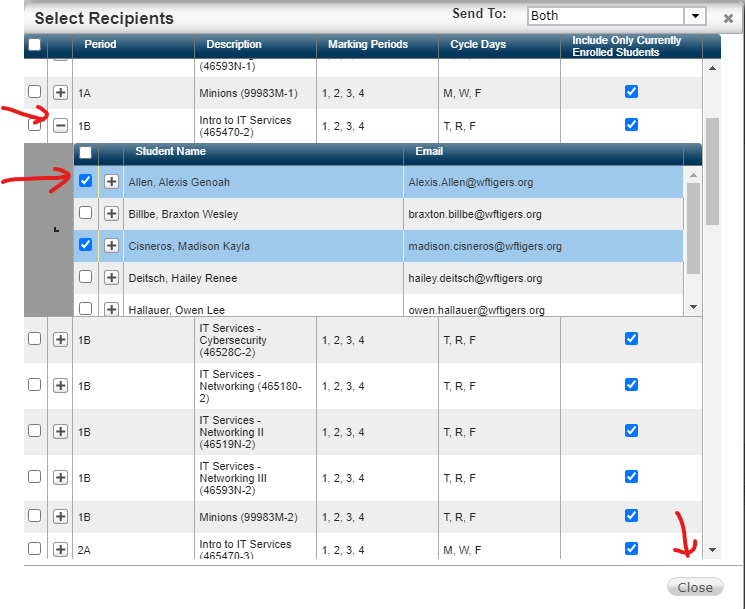Click the class list vertical scrollbar thumb
The image size is (745, 609).
pyautogui.click(x=712, y=171)
